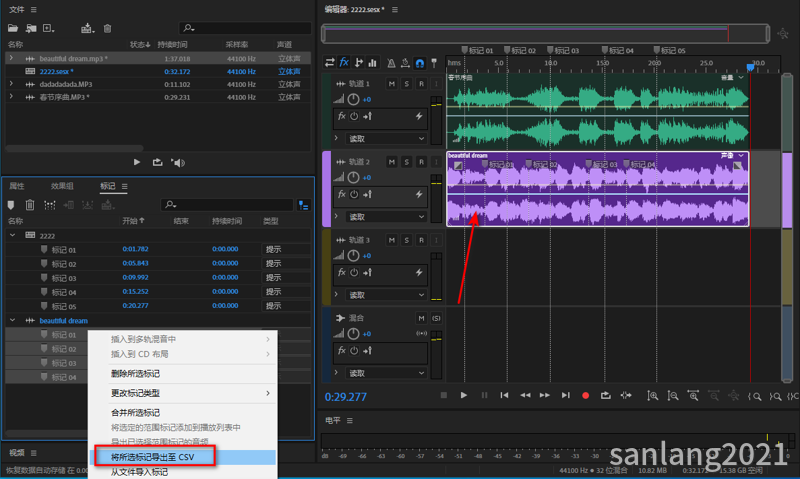This screenshot has width=800, height=479.
Task: Open the 标记 panel menu icon
Action: pyautogui.click(x=124, y=186)
